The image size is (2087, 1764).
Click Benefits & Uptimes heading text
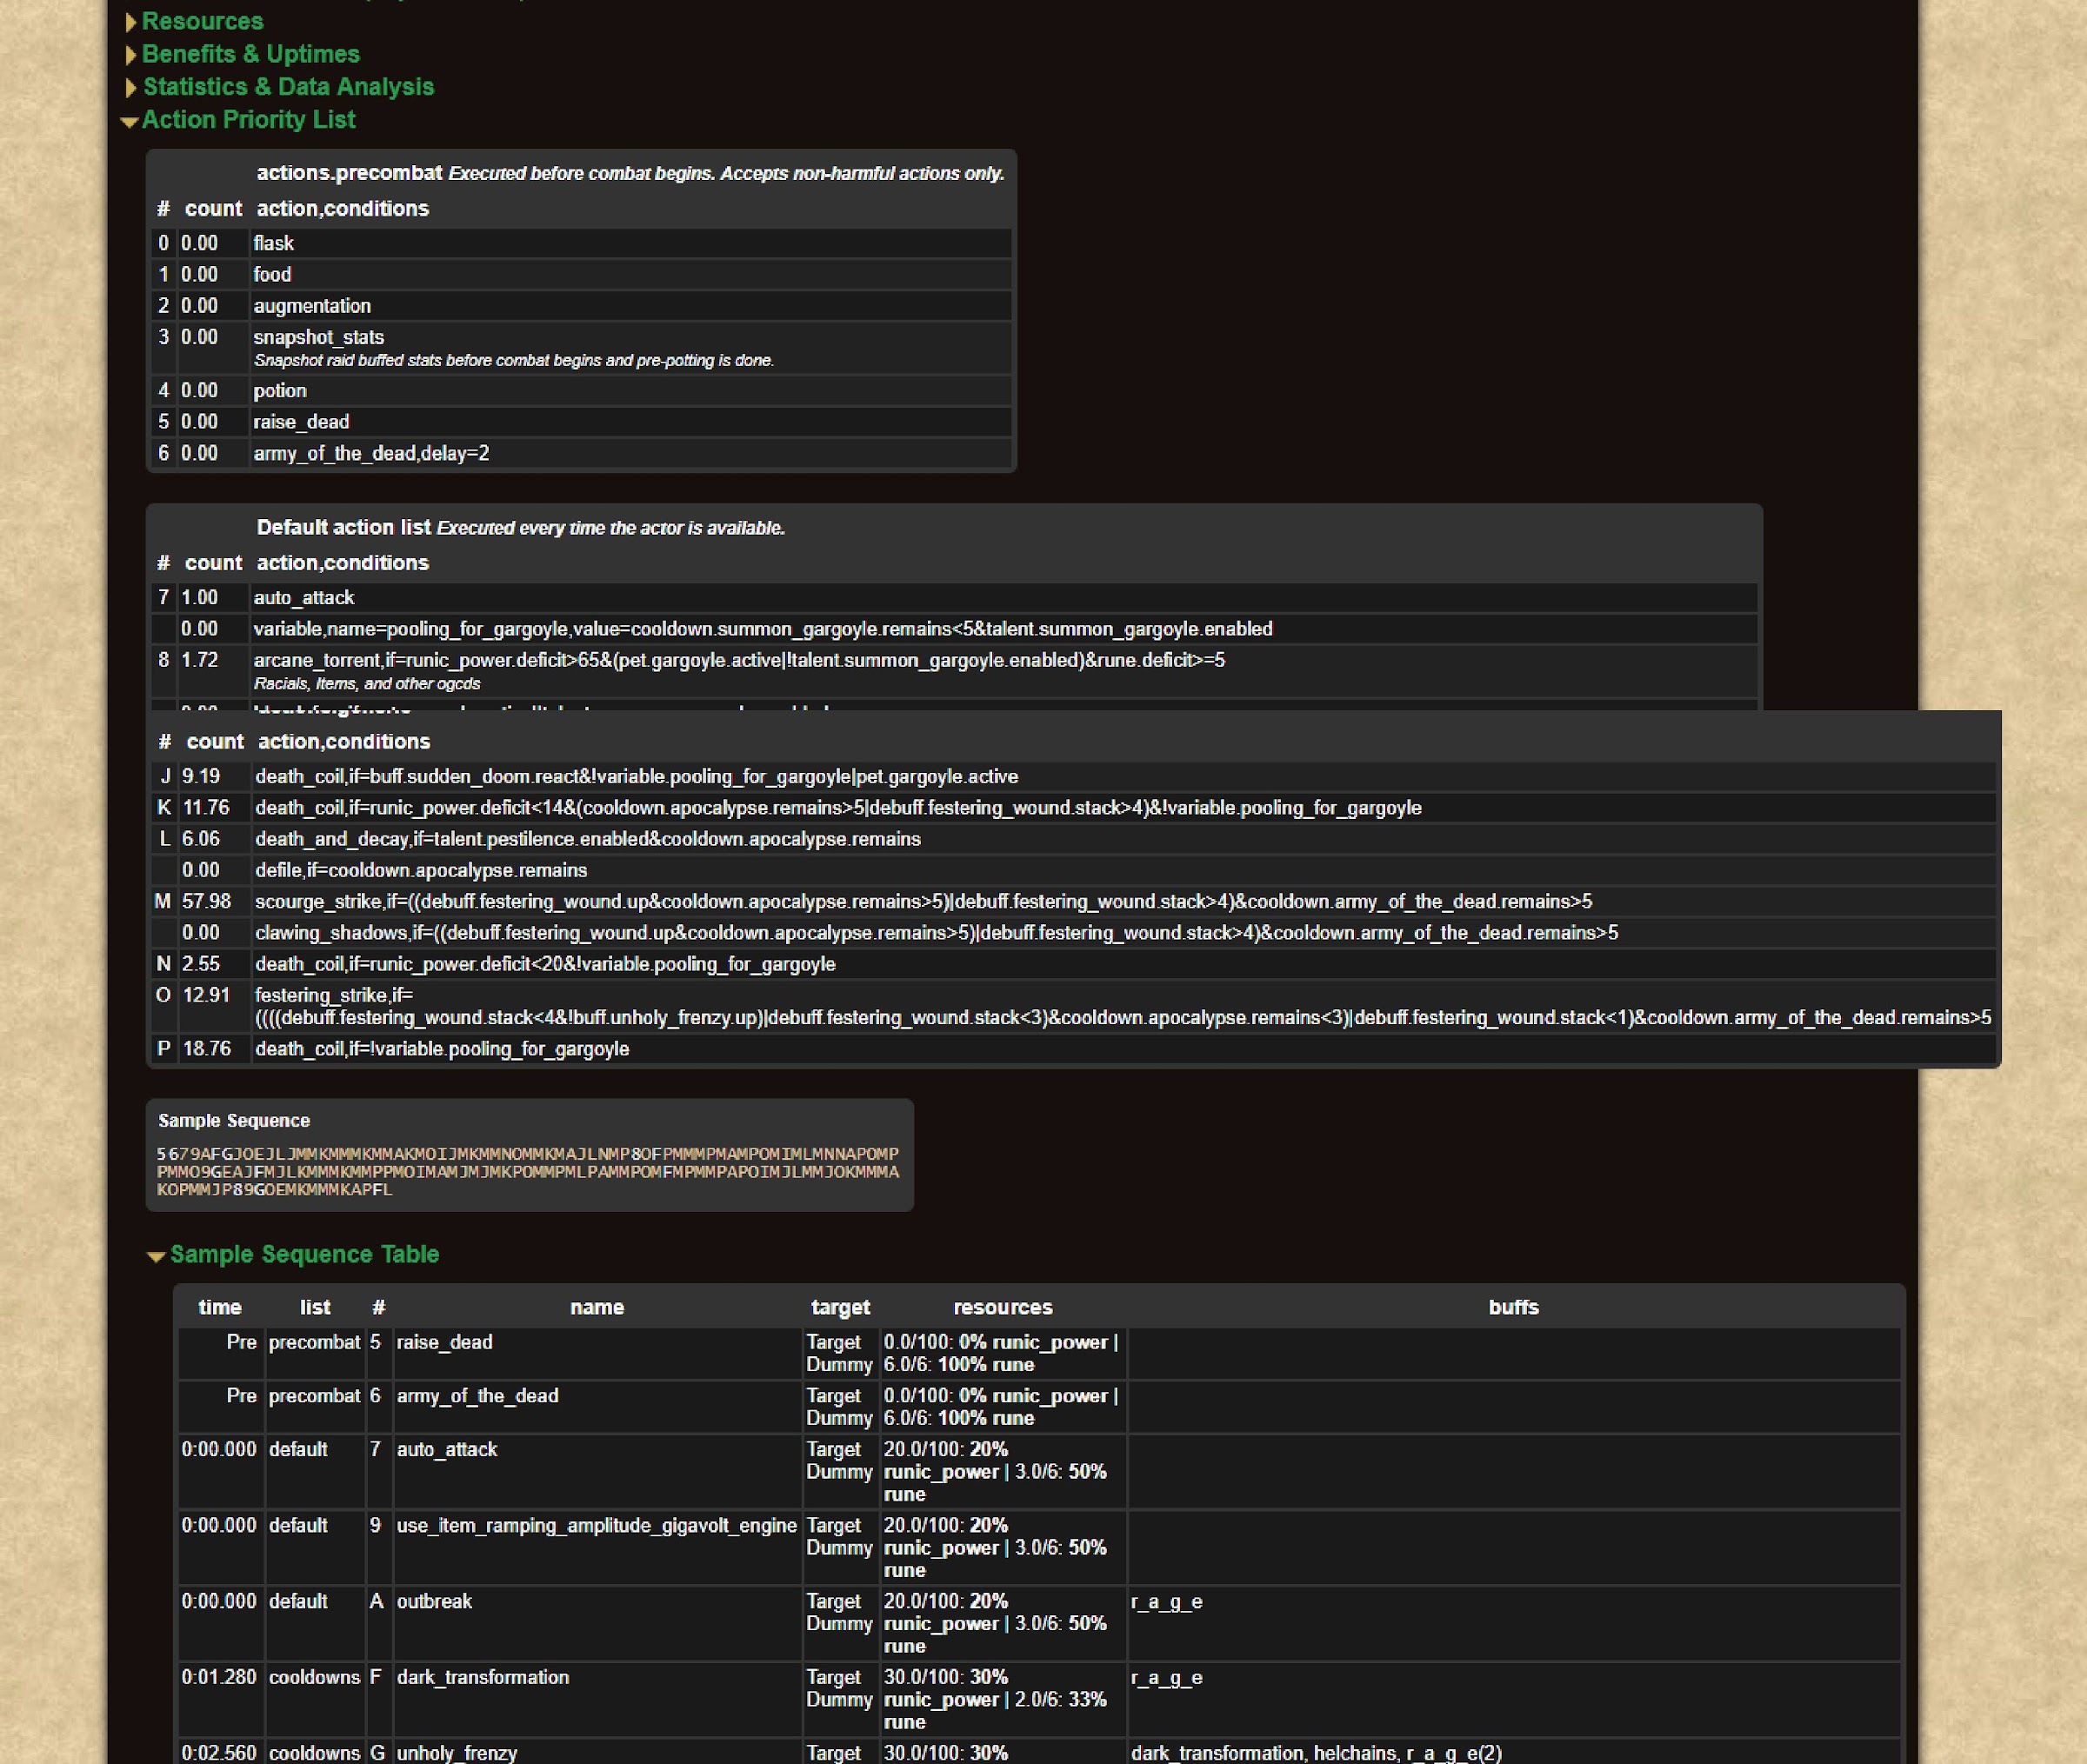[x=250, y=54]
